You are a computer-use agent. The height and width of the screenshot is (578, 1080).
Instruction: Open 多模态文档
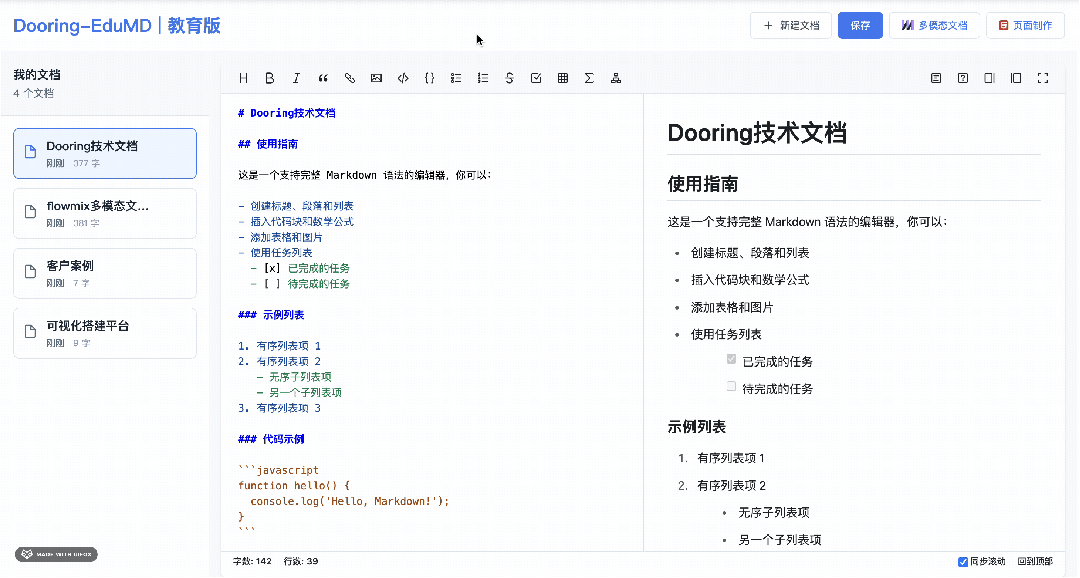coord(934,25)
